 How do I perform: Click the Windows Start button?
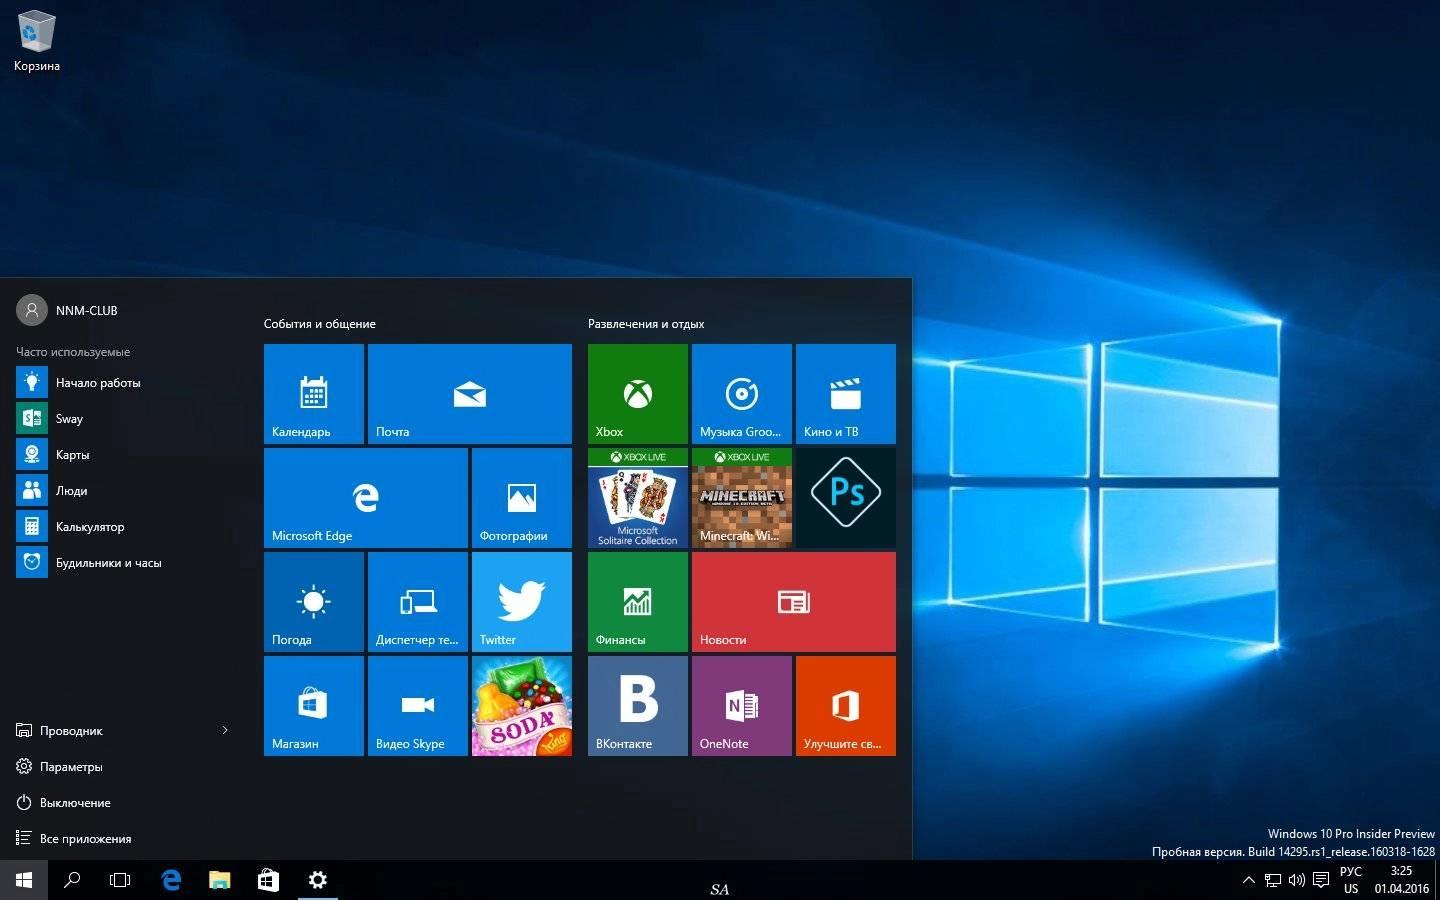click(24, 880)
